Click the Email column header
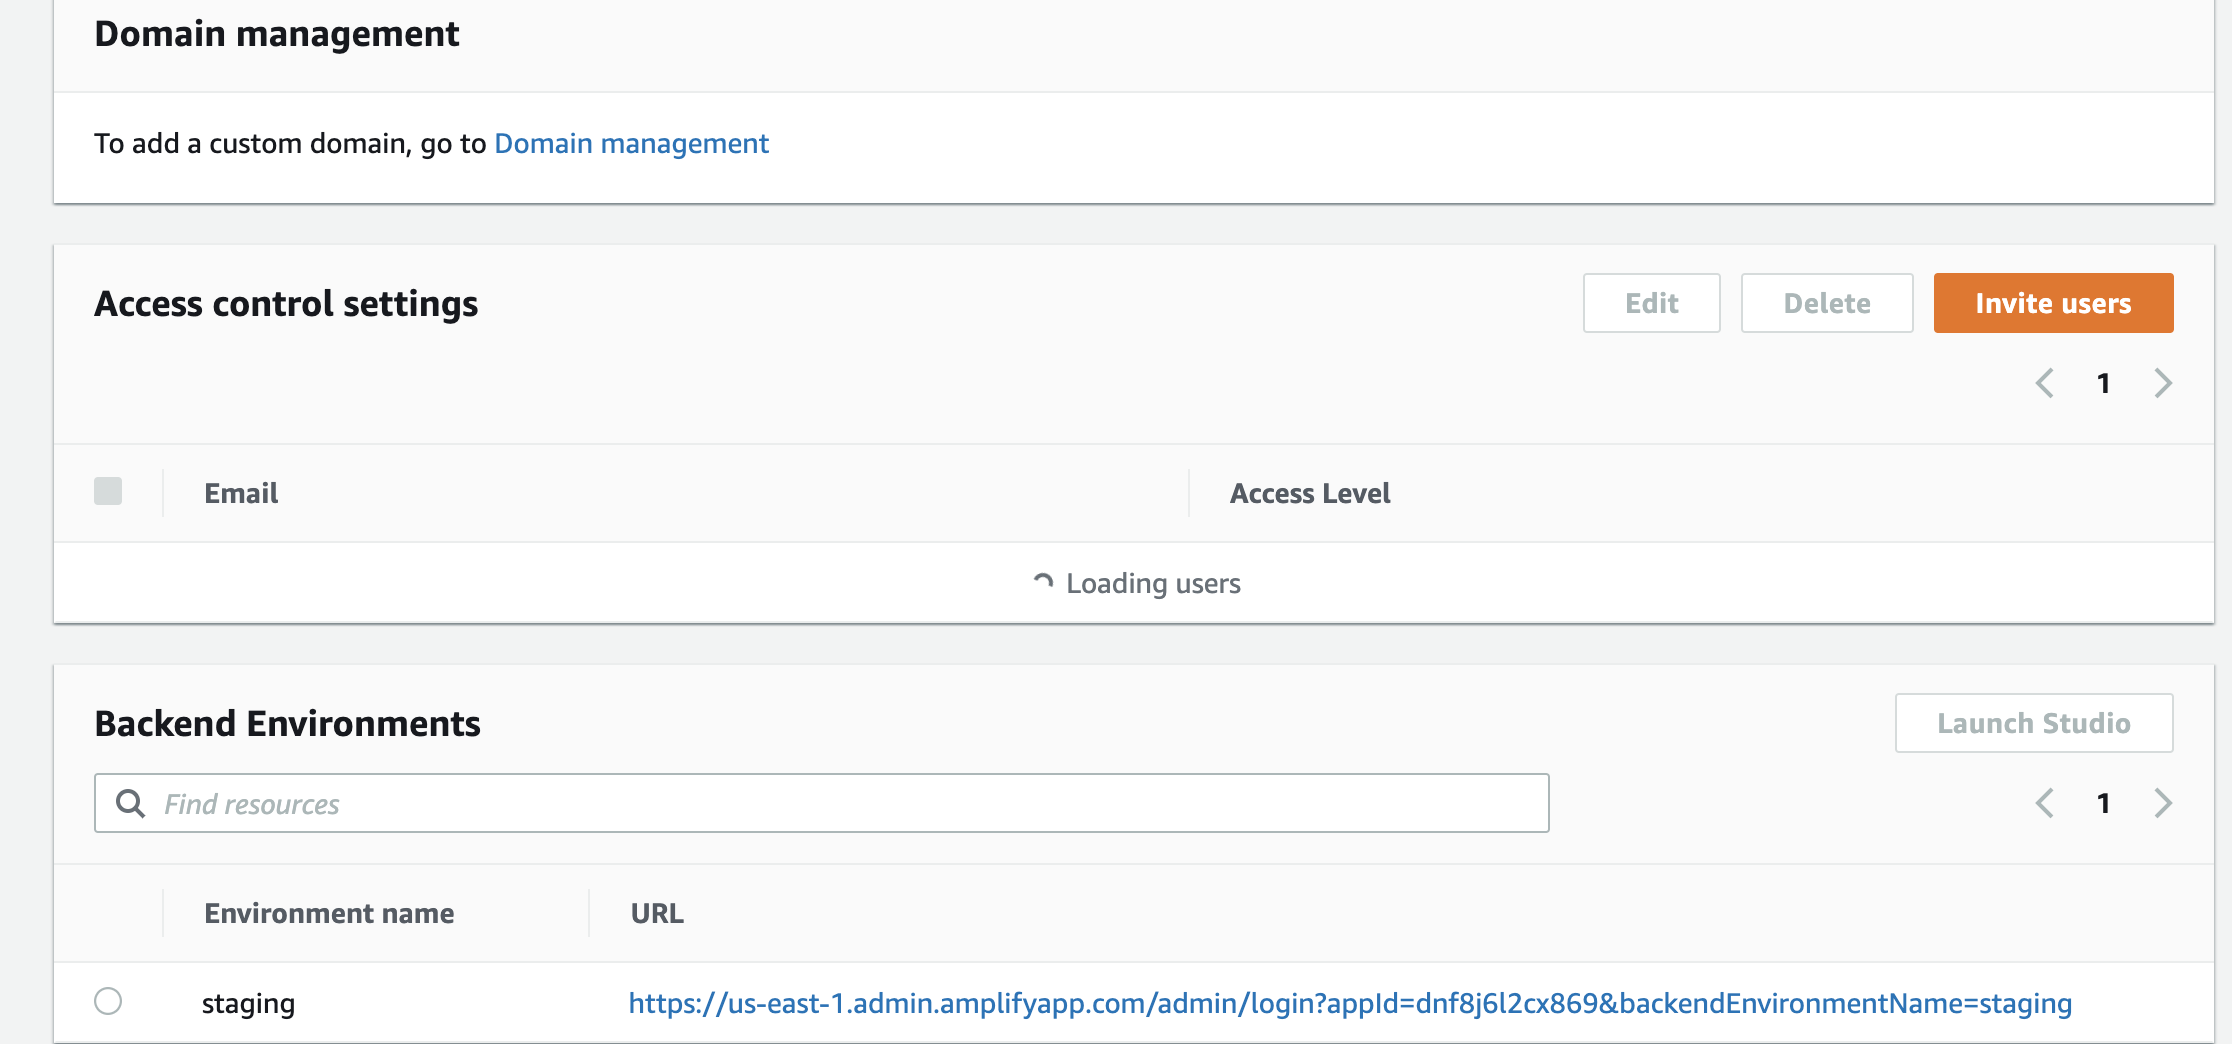The height and width of the screenshot is (1044, 2232). click(241, 492)
